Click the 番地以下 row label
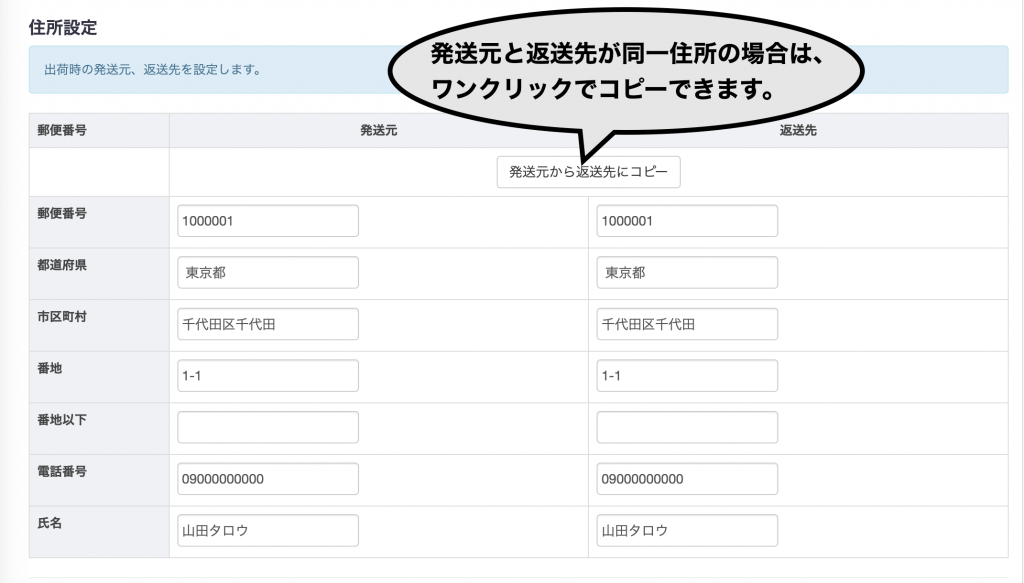The width and height of the screenshot is (1024, 583). pyautogui.click(x=62, y=420)
